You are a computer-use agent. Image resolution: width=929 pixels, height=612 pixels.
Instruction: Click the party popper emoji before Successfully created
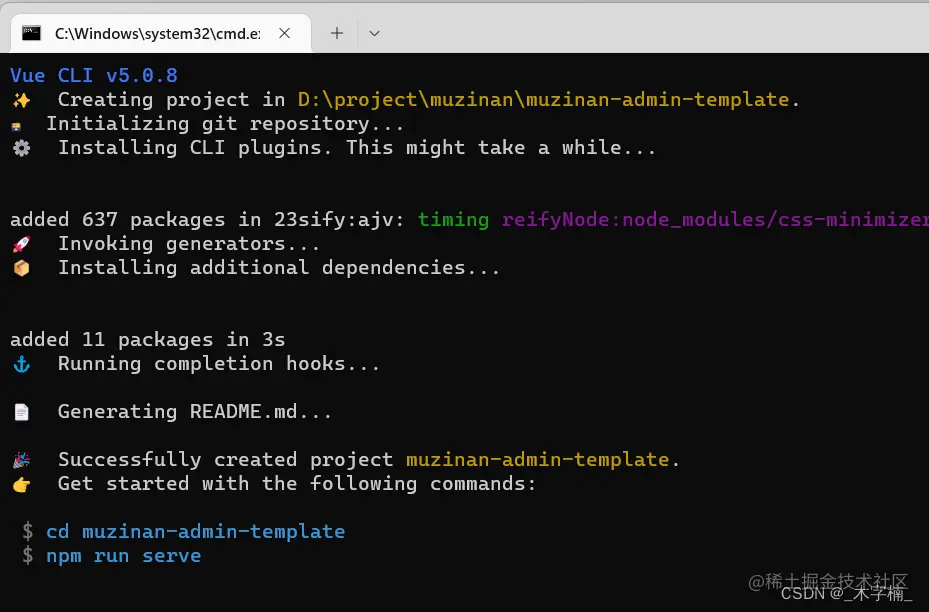[x=21, y=460]
